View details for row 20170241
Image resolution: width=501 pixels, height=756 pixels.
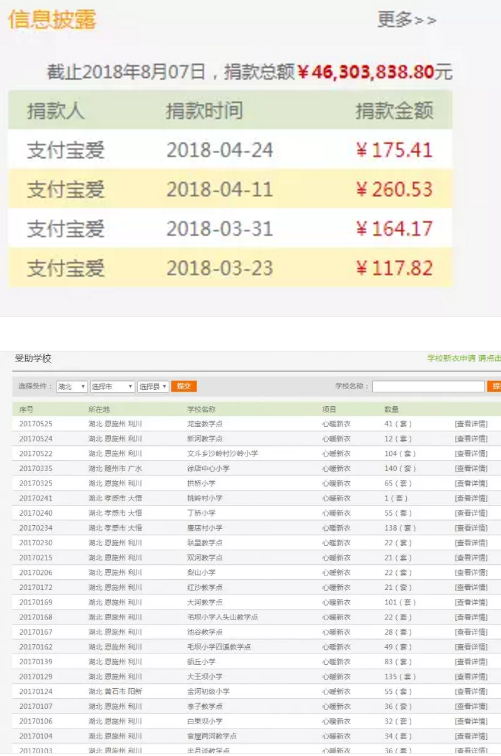[471, 498]
